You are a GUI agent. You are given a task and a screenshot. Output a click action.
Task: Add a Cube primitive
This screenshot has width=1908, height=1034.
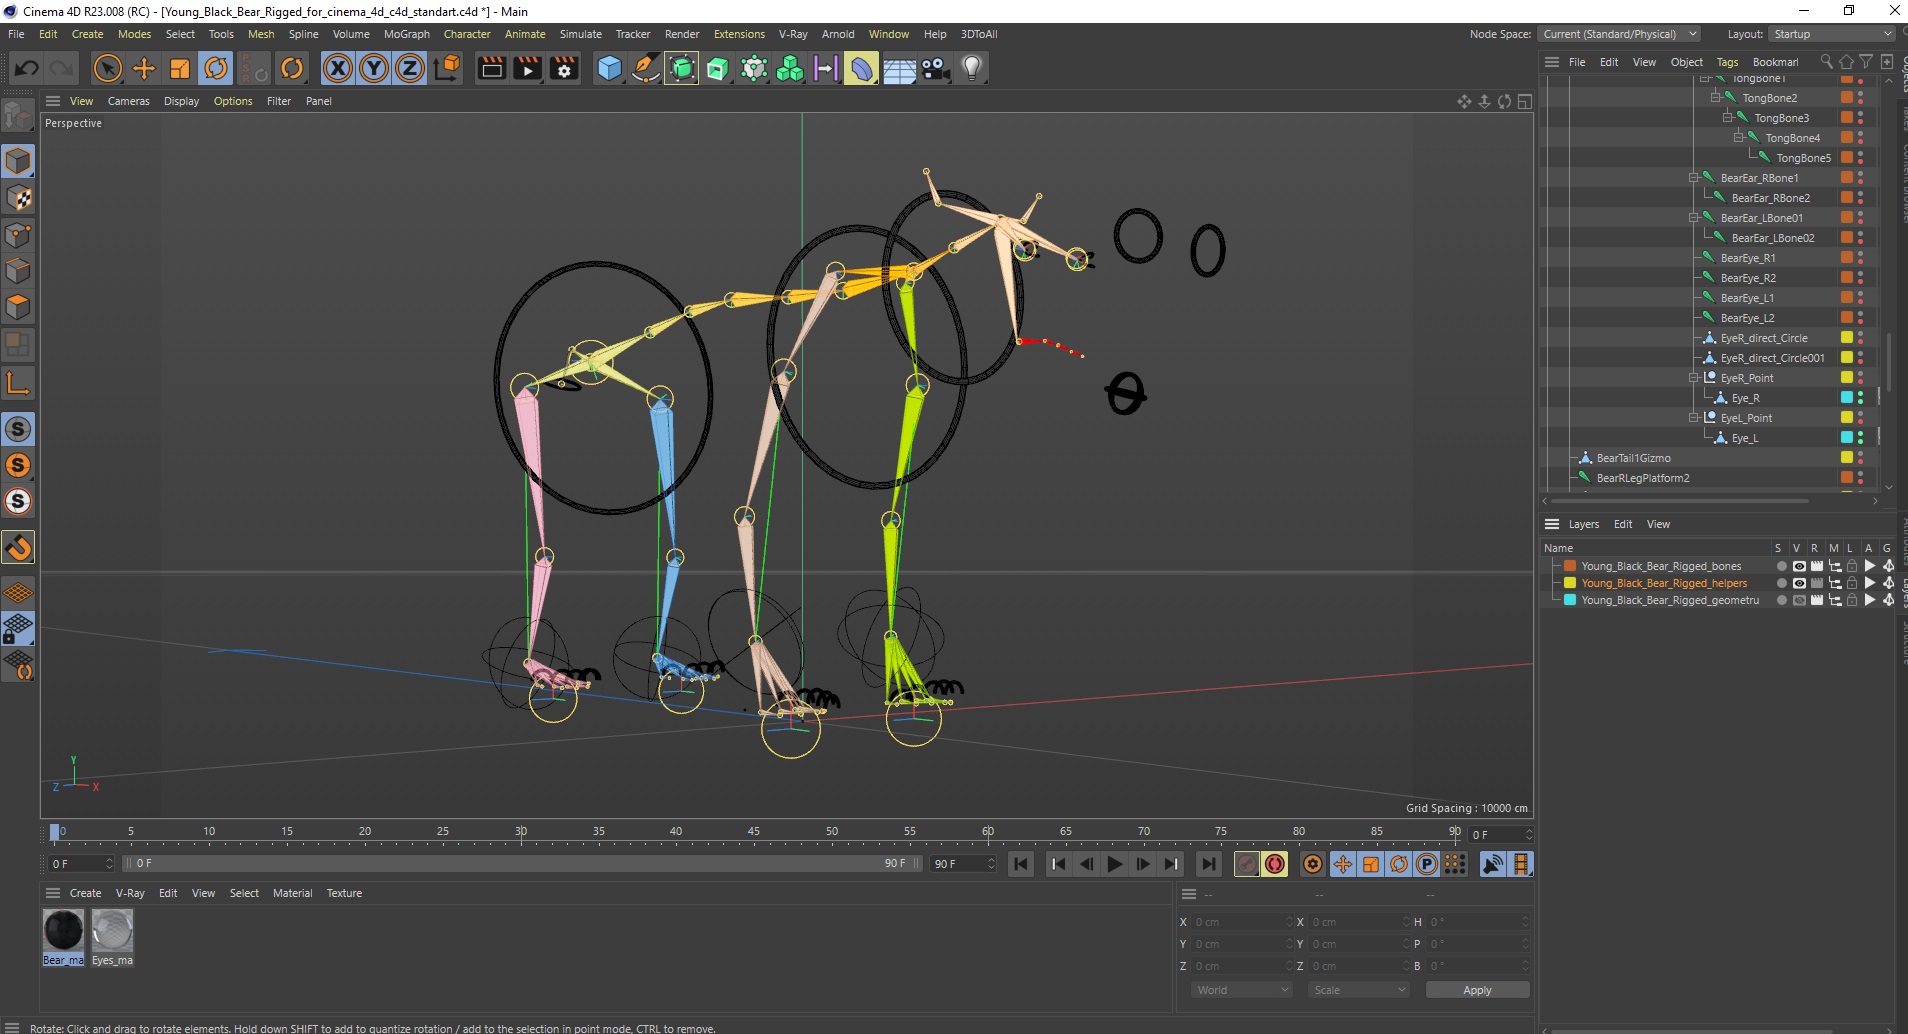click(x=609, y=68)
